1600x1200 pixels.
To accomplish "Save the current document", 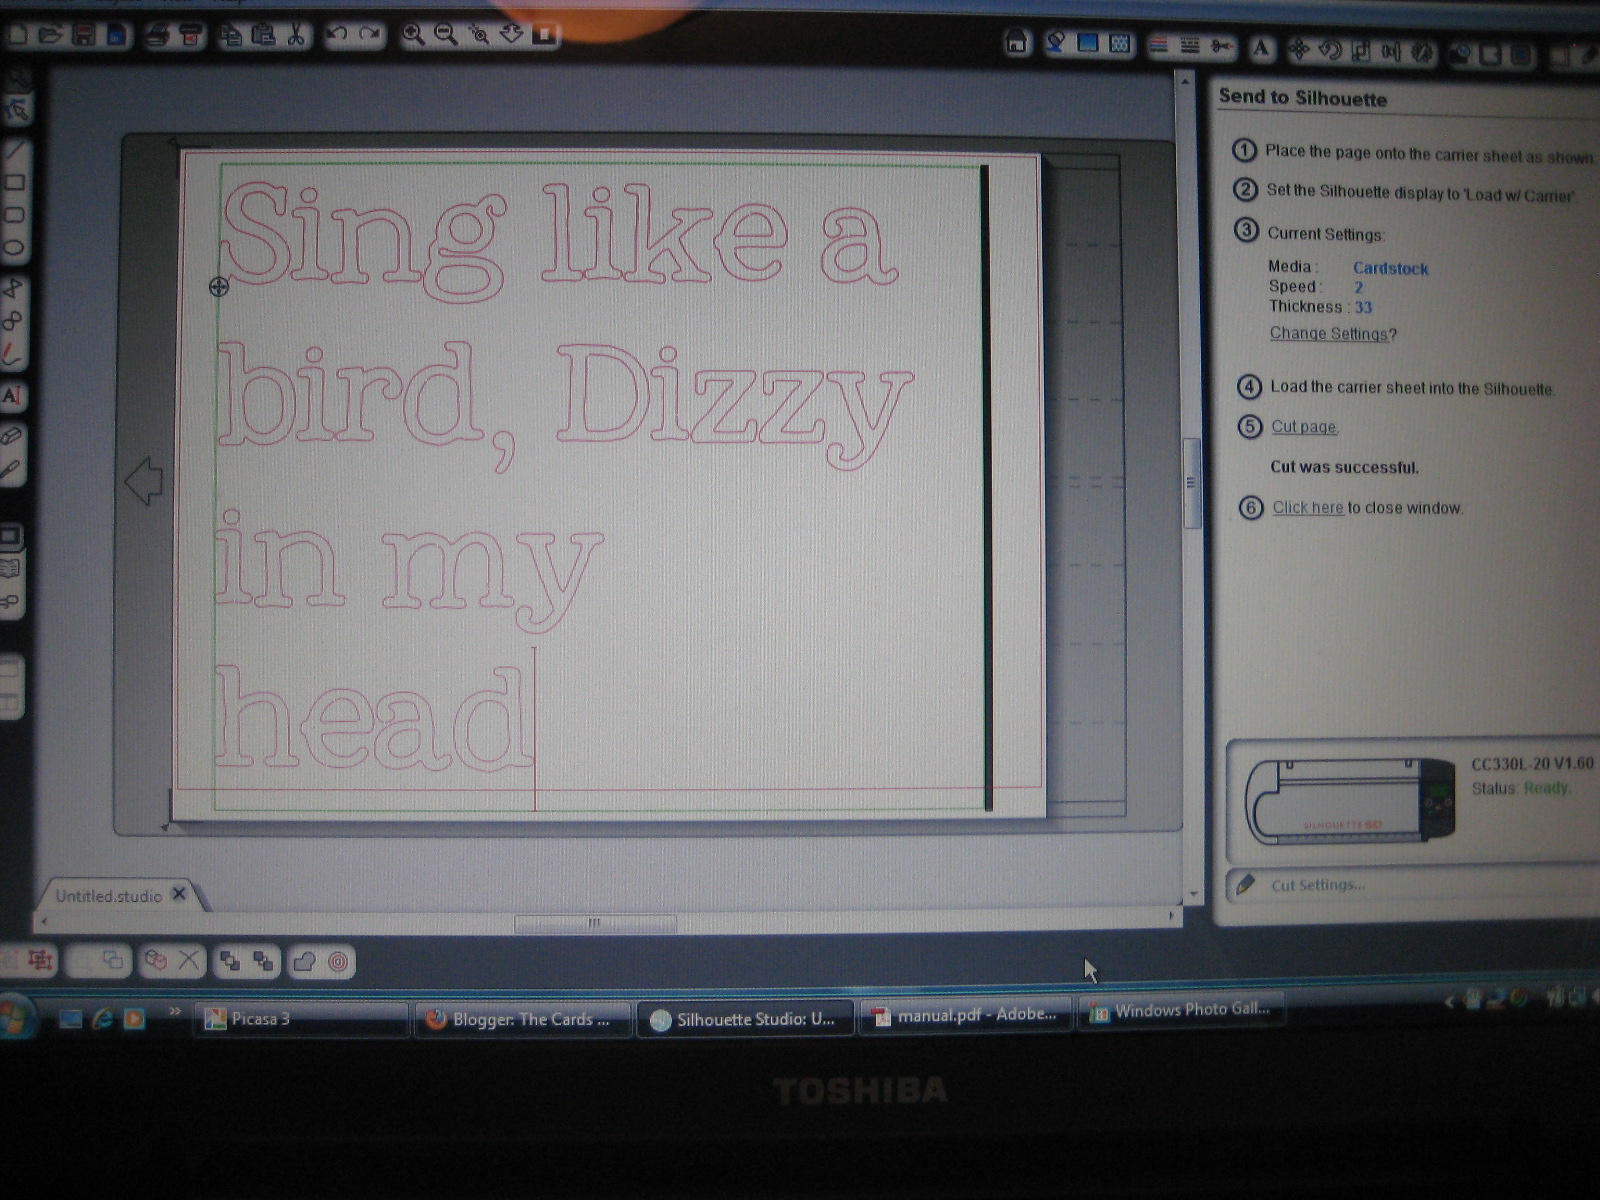I will tap(84, 36).
